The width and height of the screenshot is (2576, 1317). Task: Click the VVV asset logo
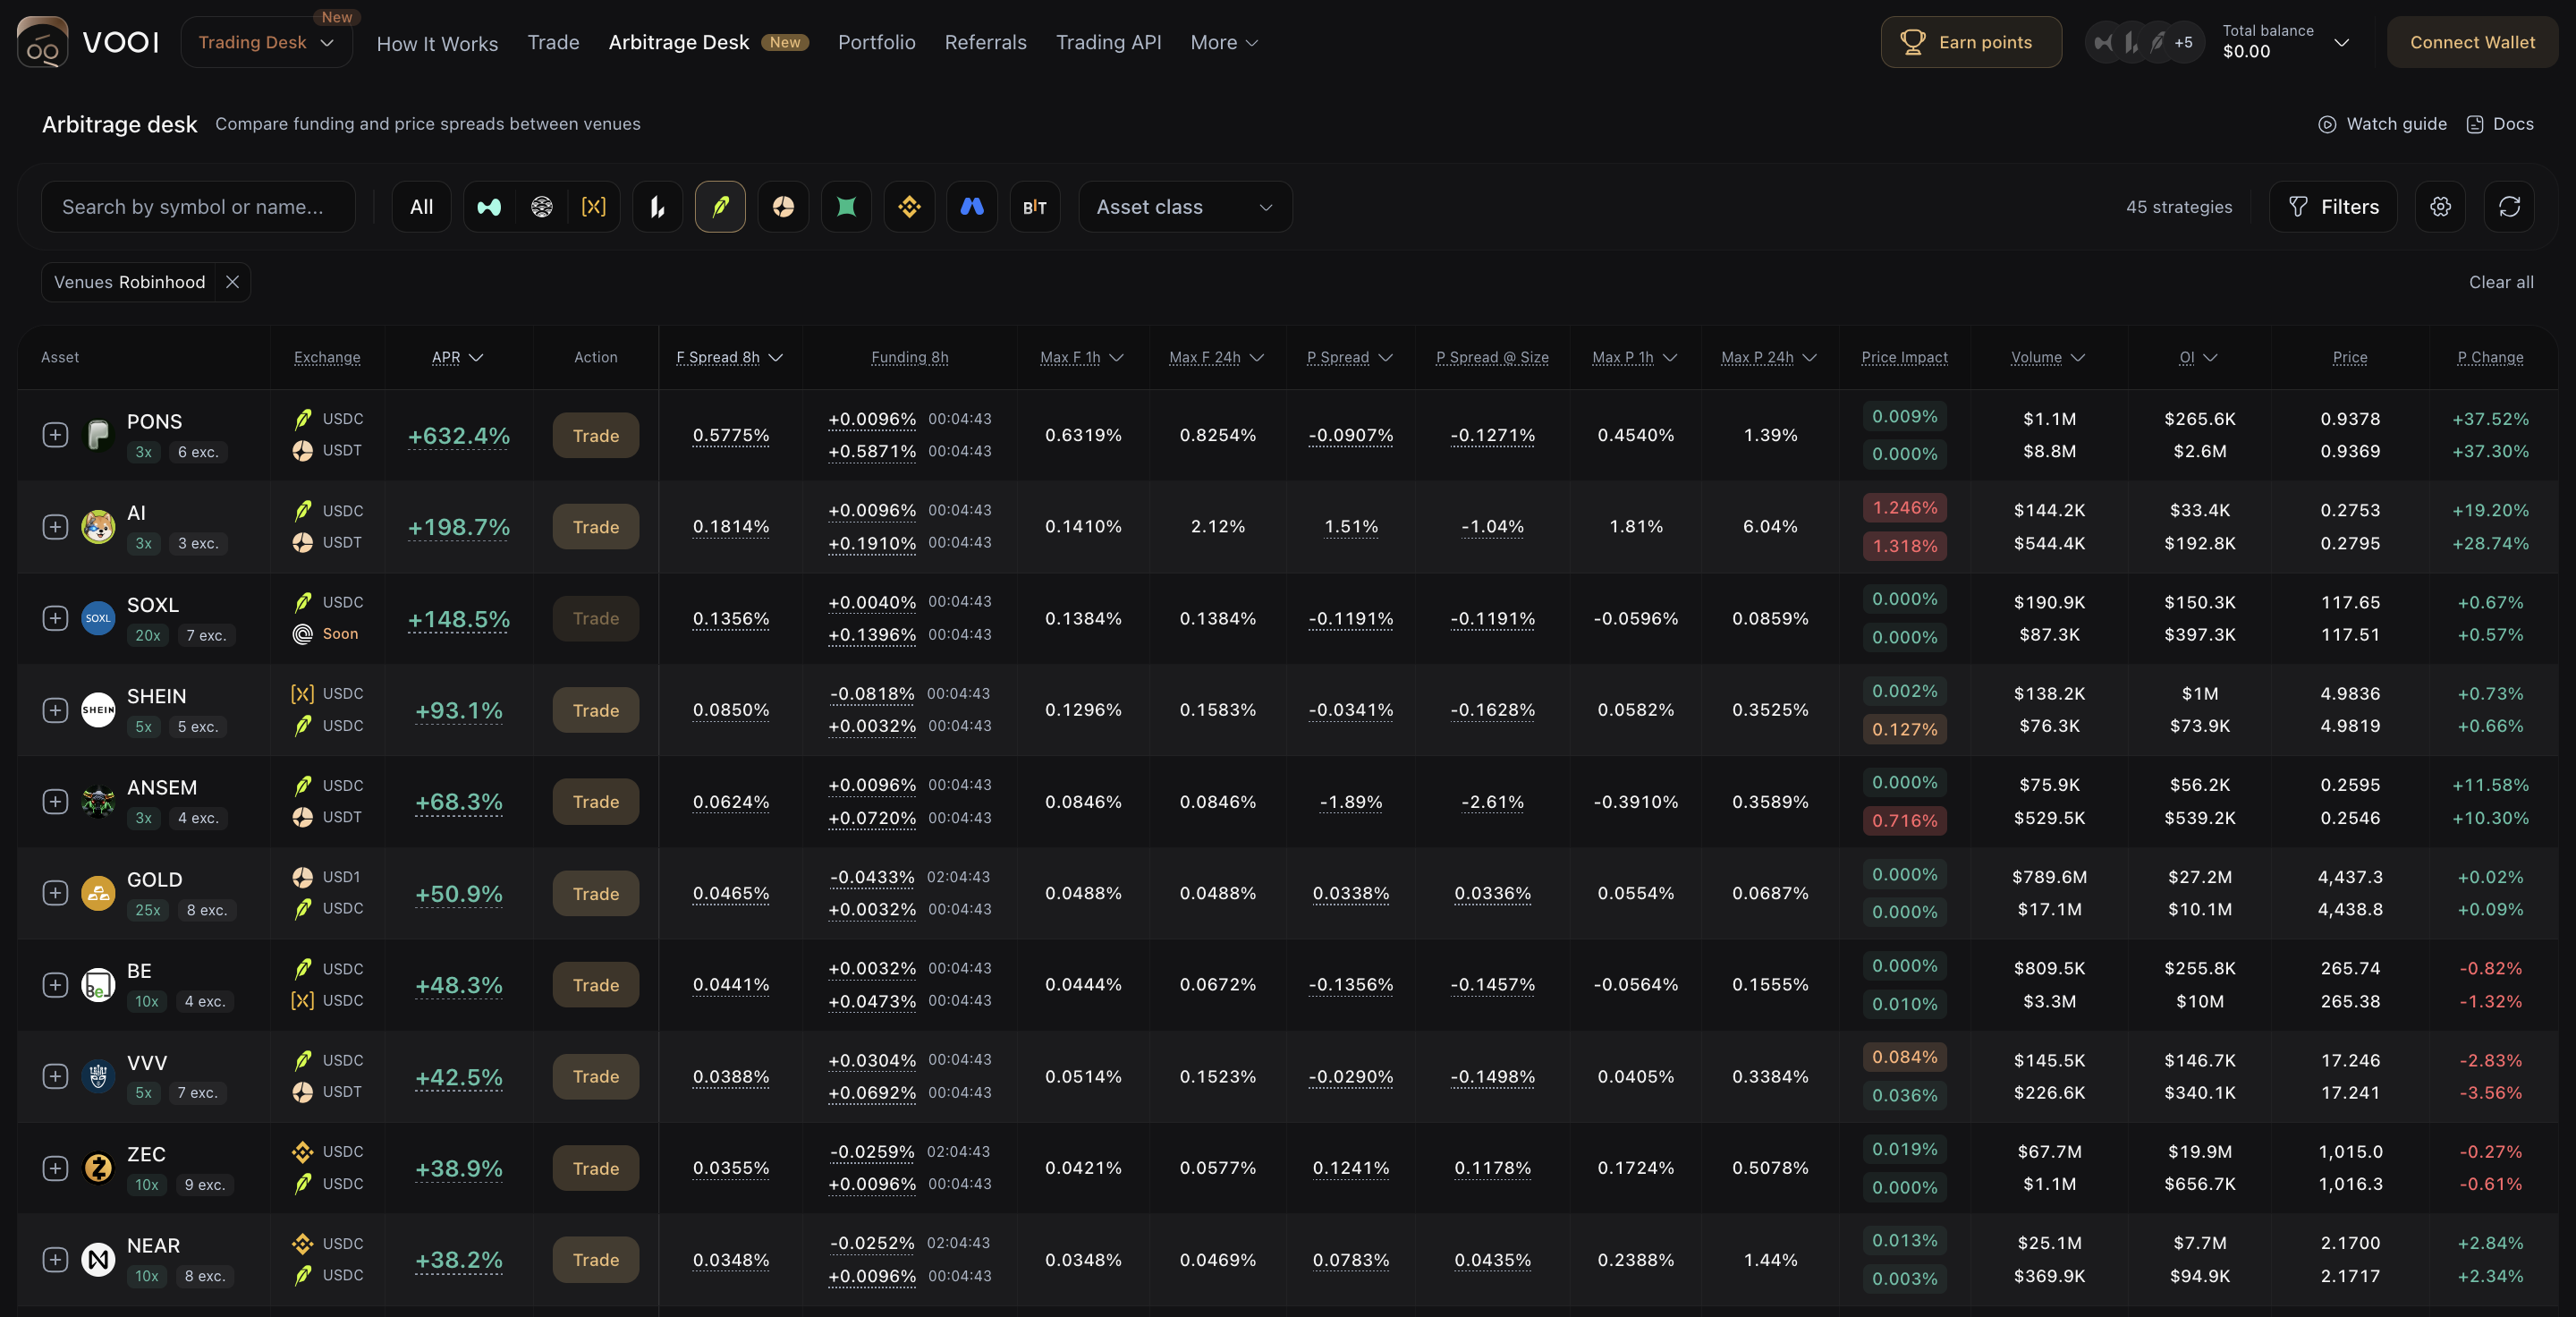pos(98,1076)
